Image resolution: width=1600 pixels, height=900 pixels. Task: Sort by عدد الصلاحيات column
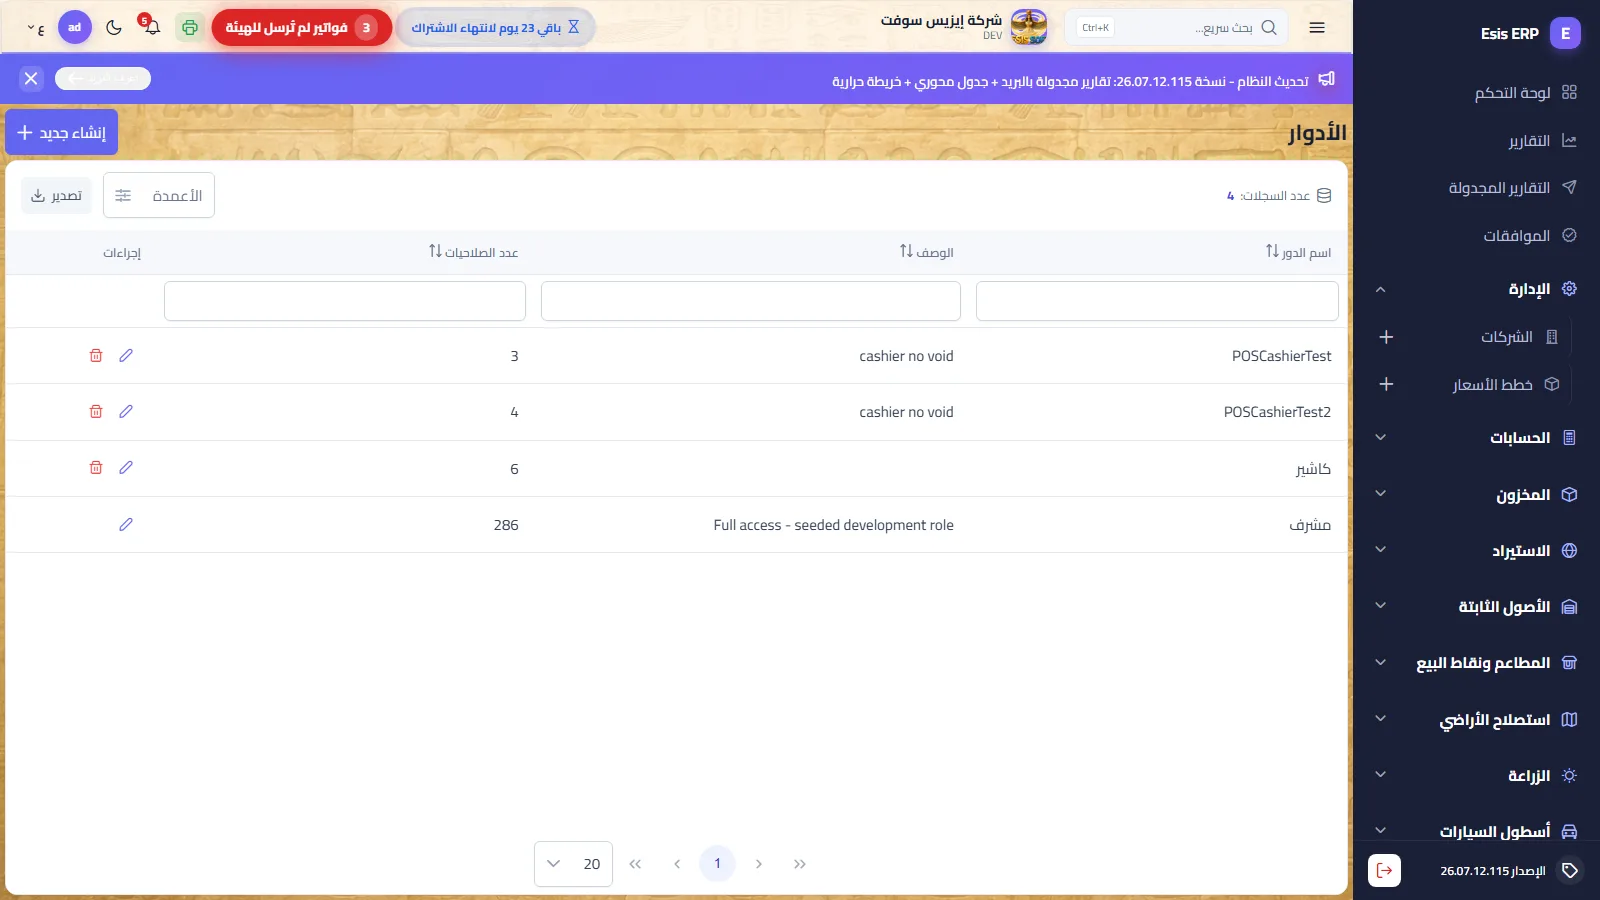(x=473, y=252)
